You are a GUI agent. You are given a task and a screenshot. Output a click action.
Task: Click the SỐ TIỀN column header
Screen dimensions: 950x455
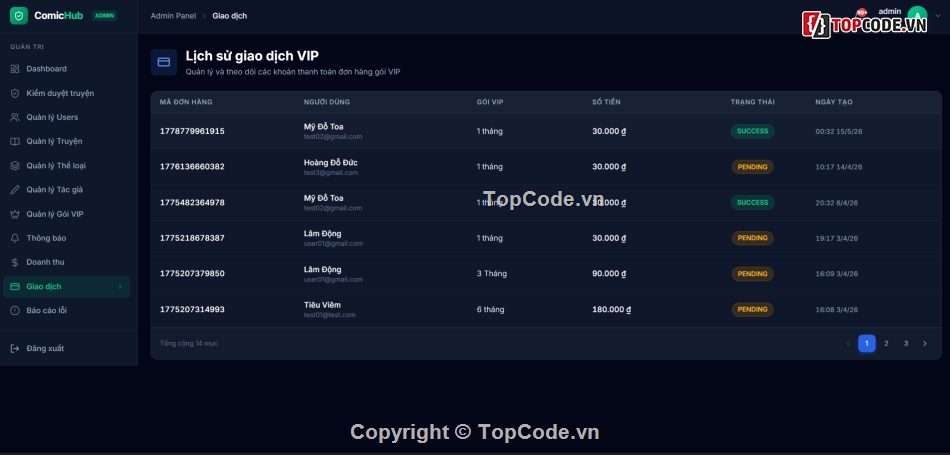point(606,102)
